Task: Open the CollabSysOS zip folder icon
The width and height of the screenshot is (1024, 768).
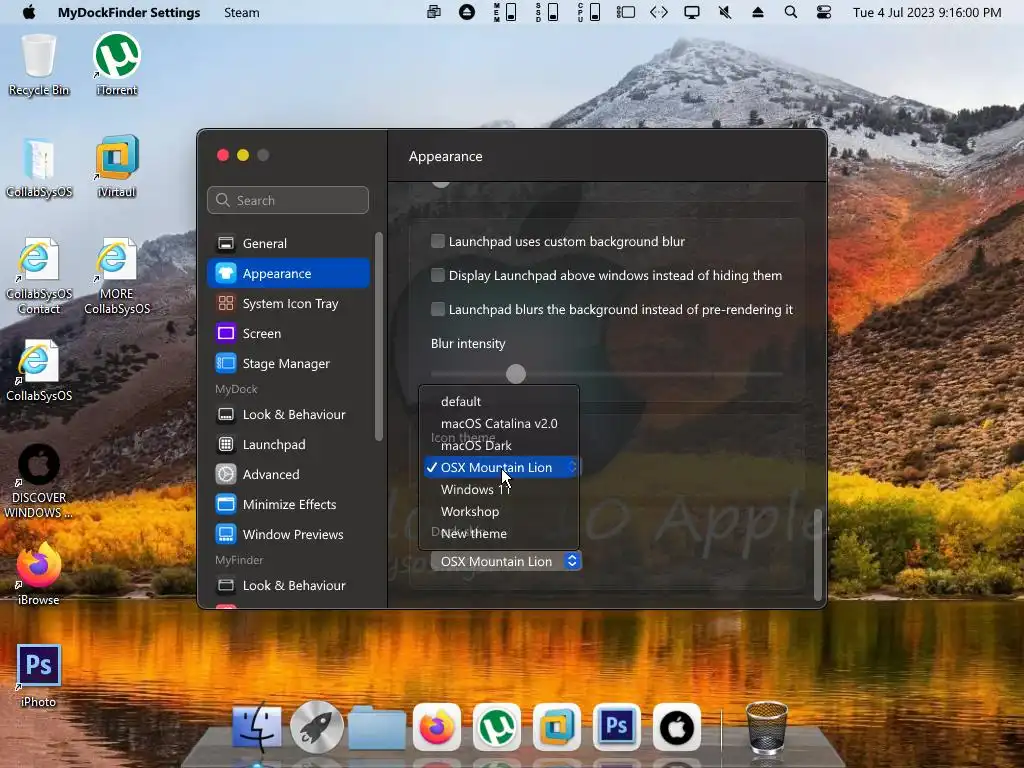Action: pos(39,168)
